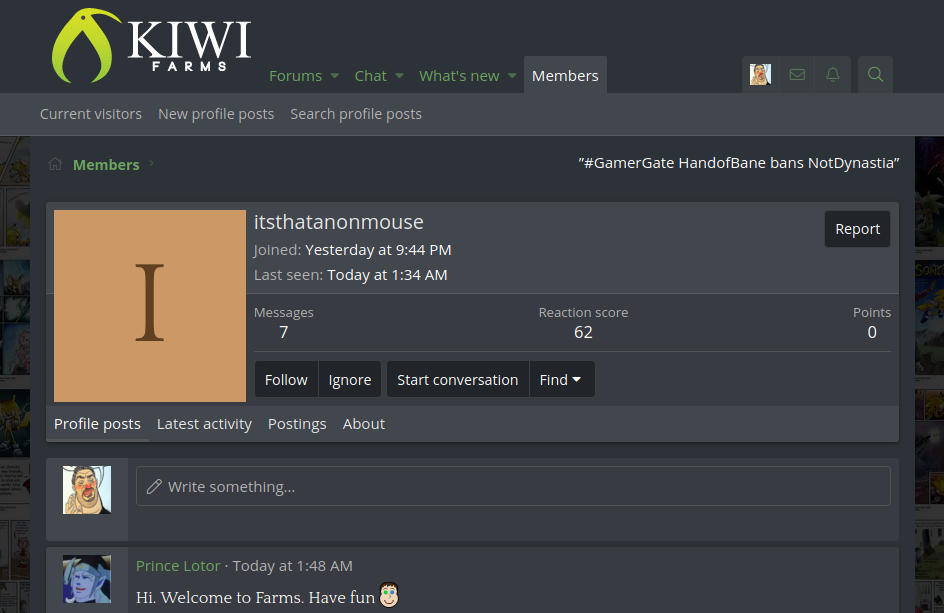Click the Members breadcrumb link

[106, 164]
